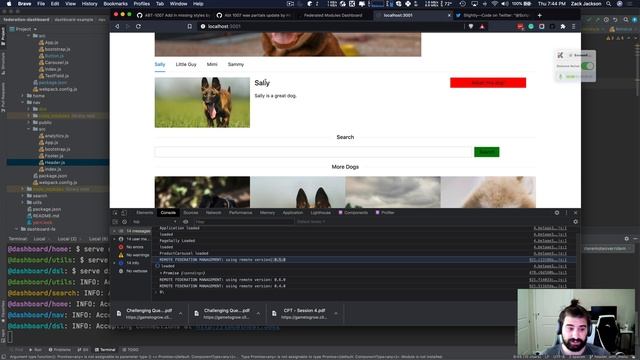Expand the search folder in project tree
The height and width of the screenshot is (360, 640).
(23, 196)
